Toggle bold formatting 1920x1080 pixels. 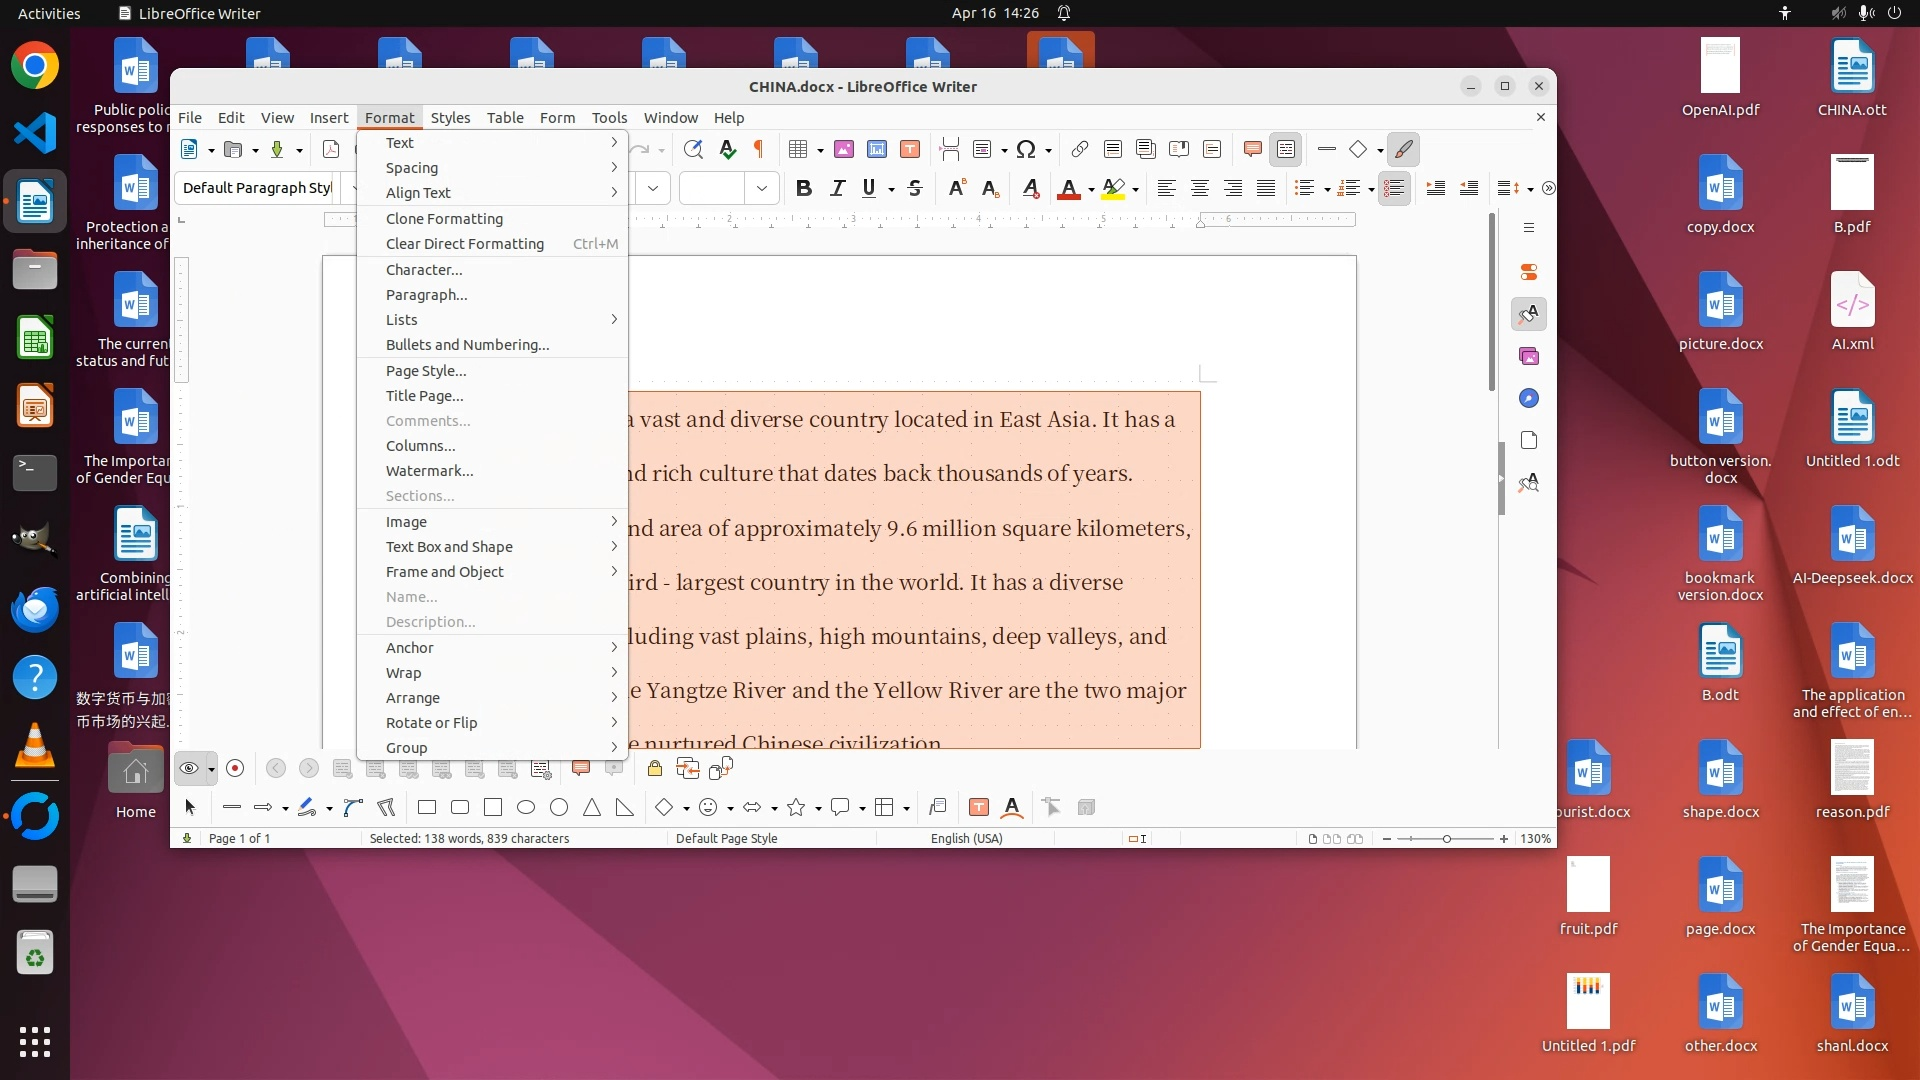pos(803,188)
